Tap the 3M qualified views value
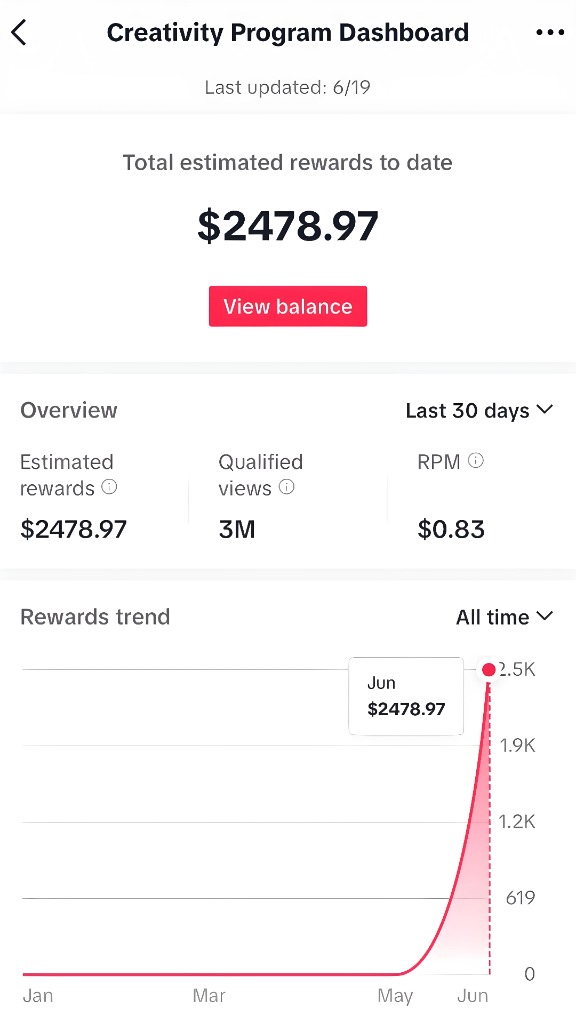Image resolution: width=576 pixels, height=1024 pixels. [x=237, y=529]
